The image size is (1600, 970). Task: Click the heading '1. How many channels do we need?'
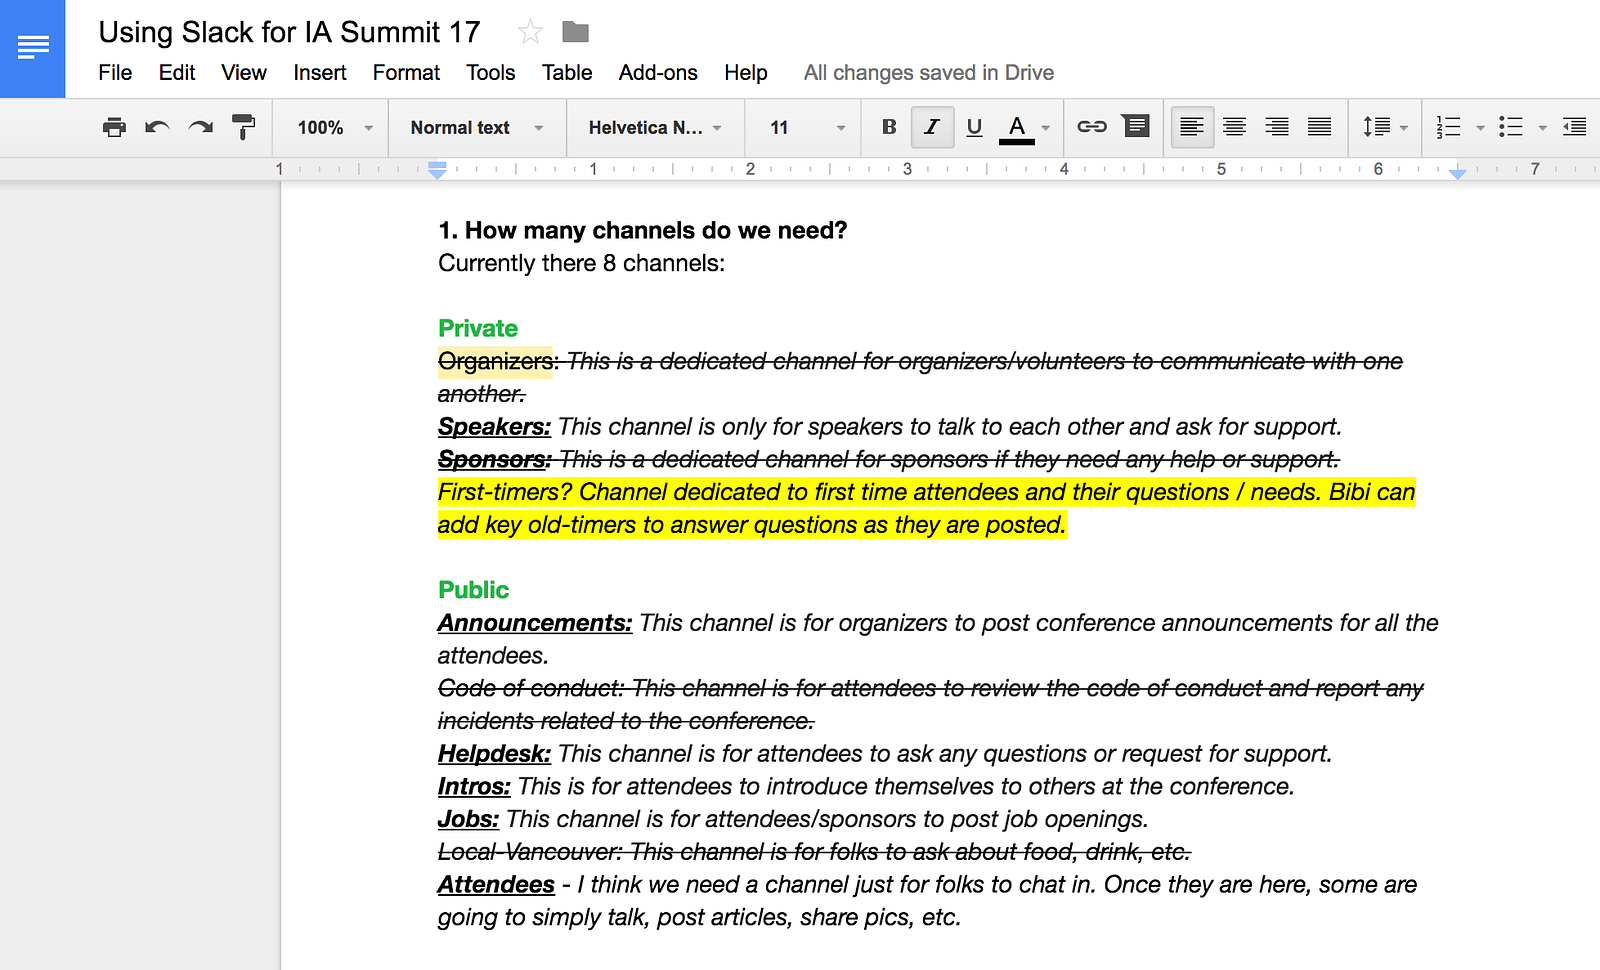642,231
